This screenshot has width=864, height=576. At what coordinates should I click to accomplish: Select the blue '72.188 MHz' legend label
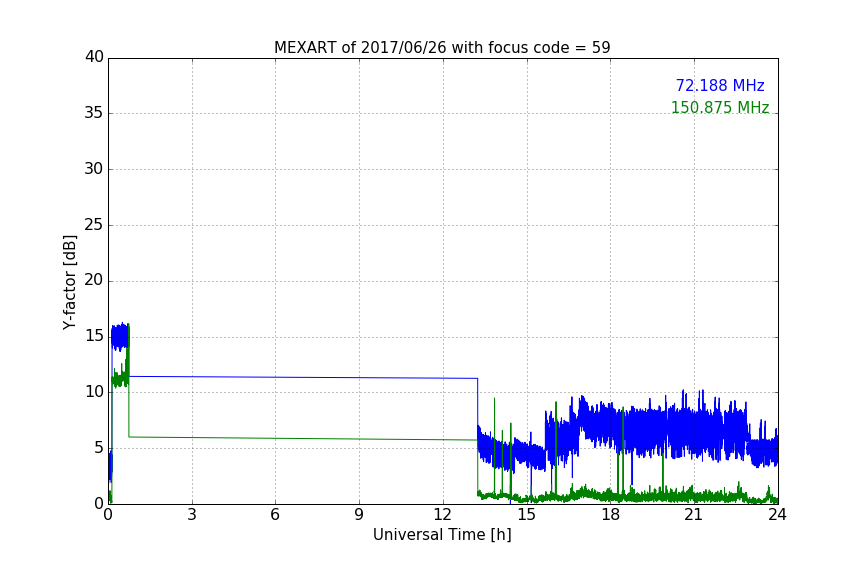point(720,86)
